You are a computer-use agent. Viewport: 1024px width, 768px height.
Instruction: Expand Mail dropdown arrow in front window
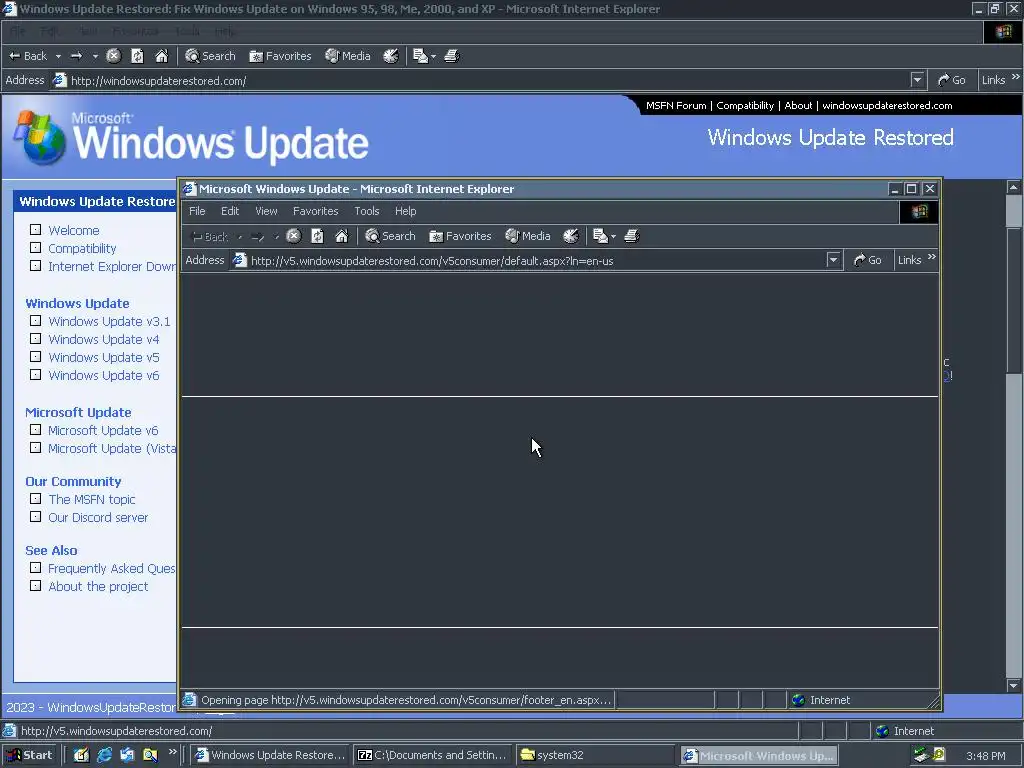614,237
